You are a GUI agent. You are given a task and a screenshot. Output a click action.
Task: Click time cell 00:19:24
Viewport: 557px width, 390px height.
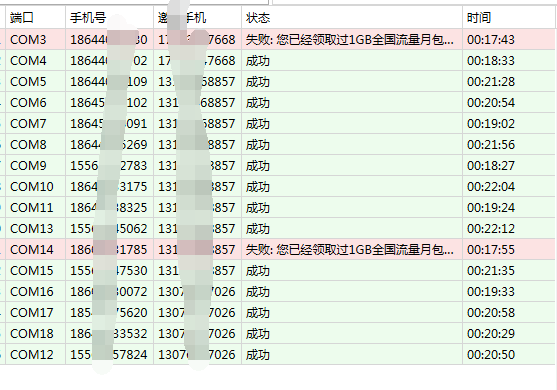(x=509, y=207)
